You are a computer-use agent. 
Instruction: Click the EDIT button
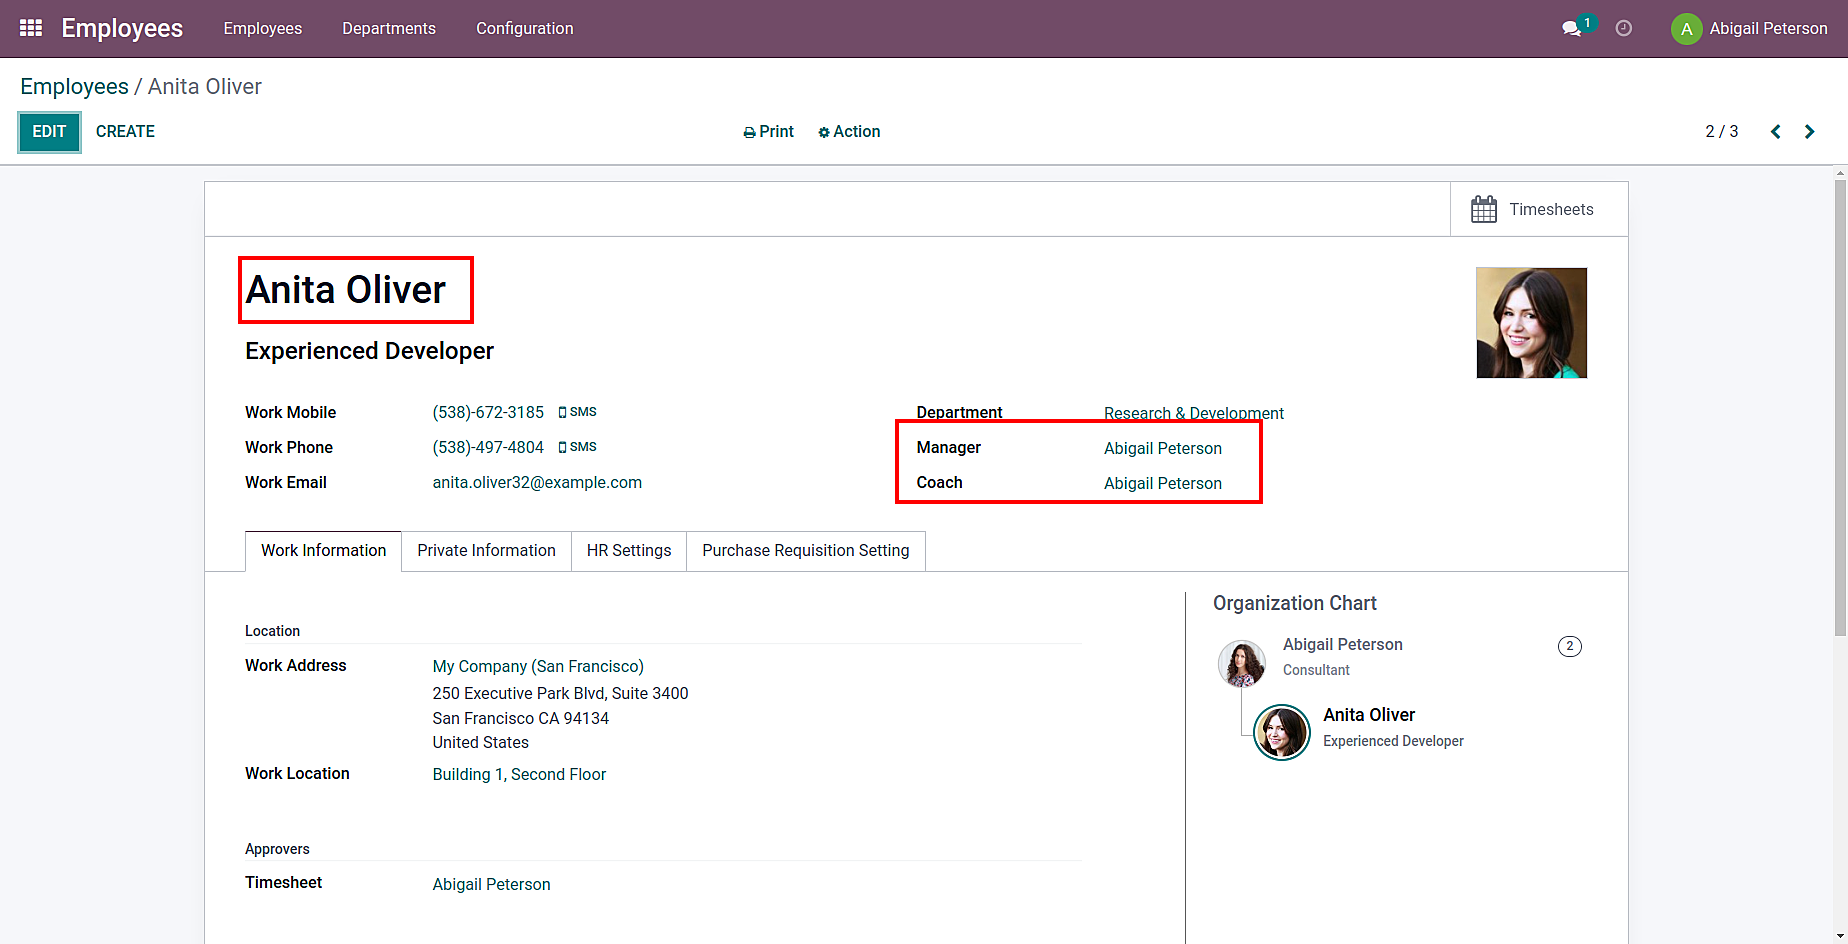coord(49,132)
